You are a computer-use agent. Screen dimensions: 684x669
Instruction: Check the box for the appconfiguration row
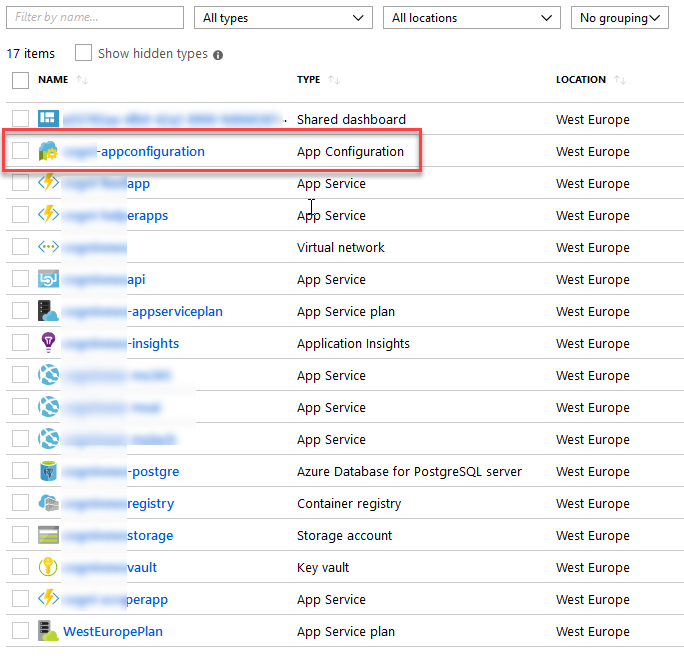click(20, 152)
